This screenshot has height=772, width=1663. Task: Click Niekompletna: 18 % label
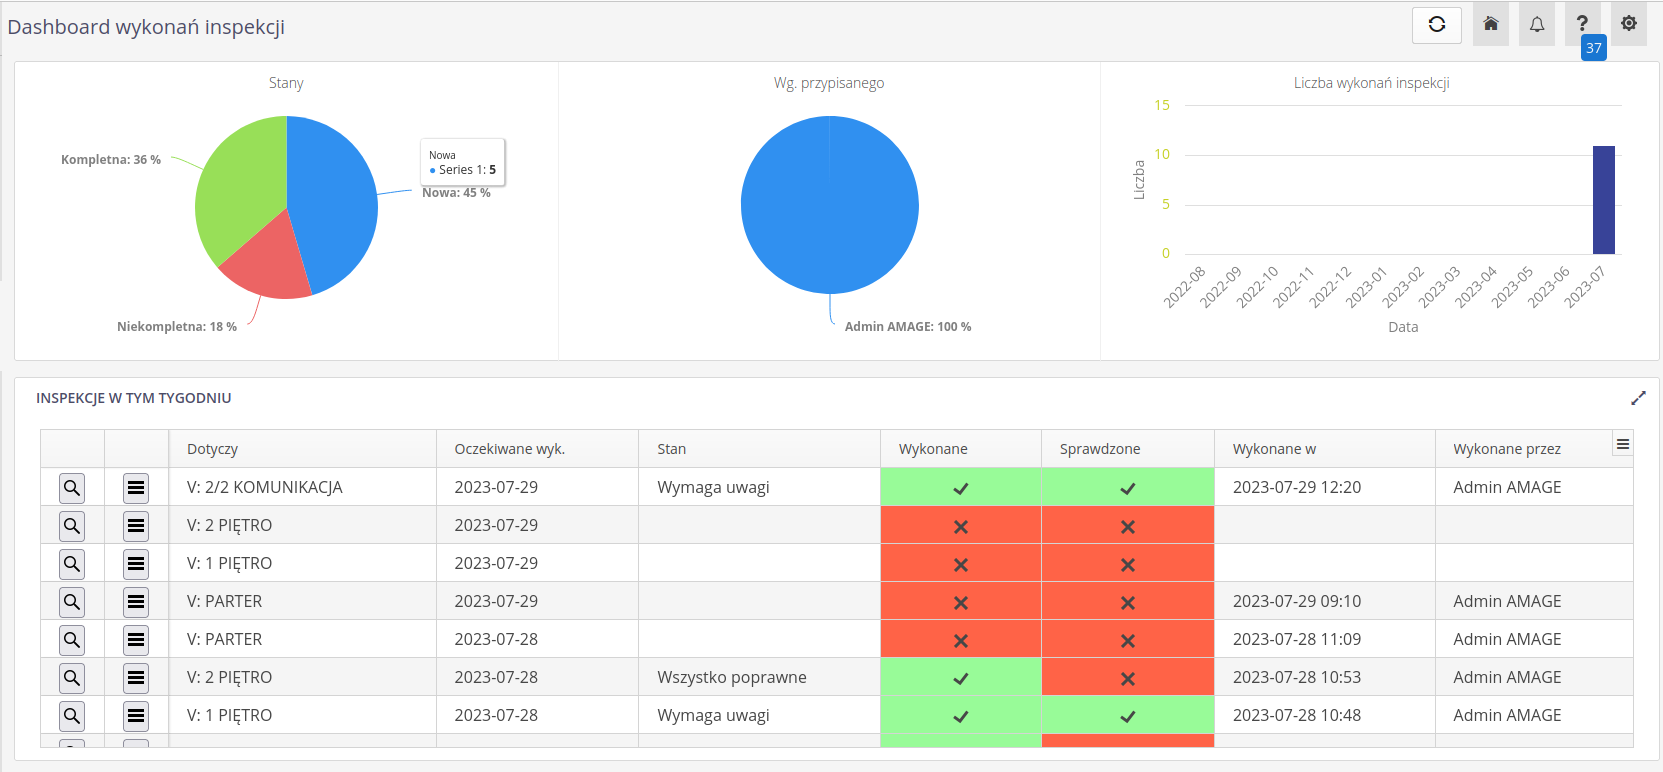point(177,327)
